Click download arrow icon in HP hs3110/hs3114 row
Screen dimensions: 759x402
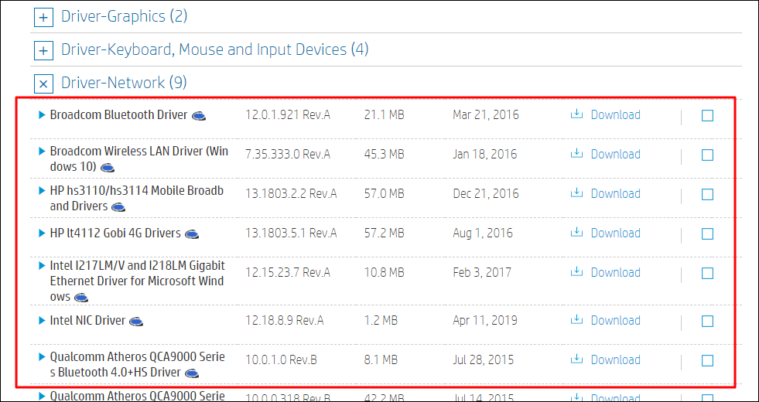coord(577,193)
